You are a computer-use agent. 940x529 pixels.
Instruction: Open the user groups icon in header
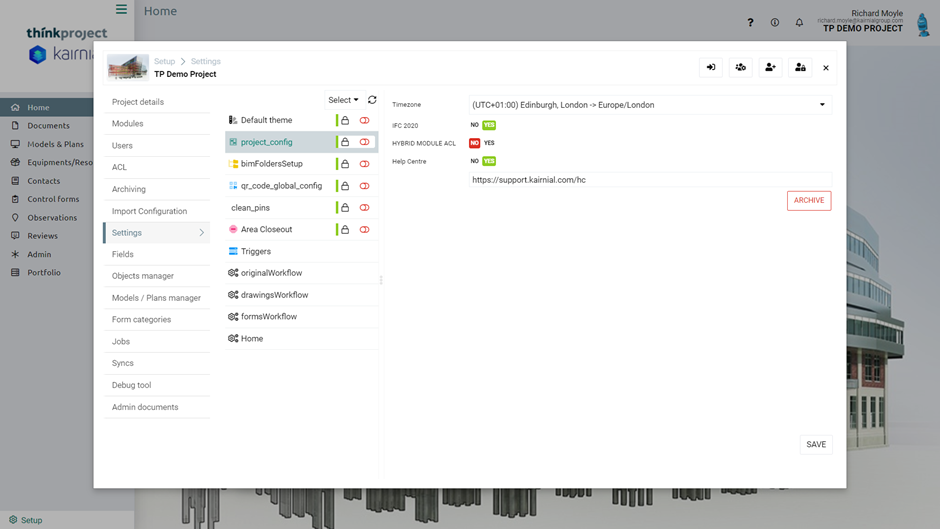tap(740, 68)
